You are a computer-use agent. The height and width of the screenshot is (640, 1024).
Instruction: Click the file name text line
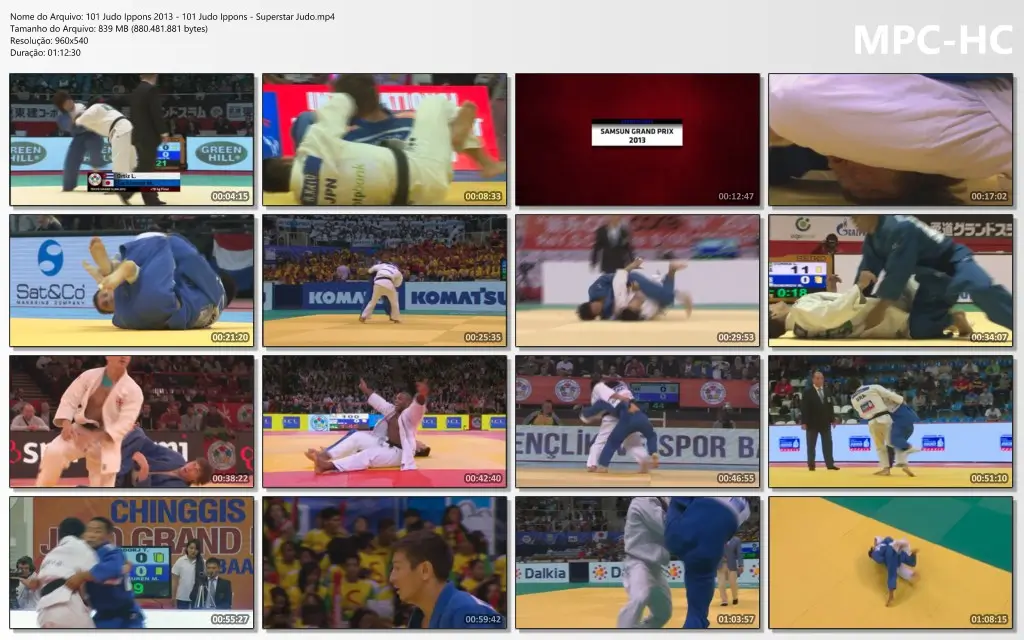pos(172,16)
